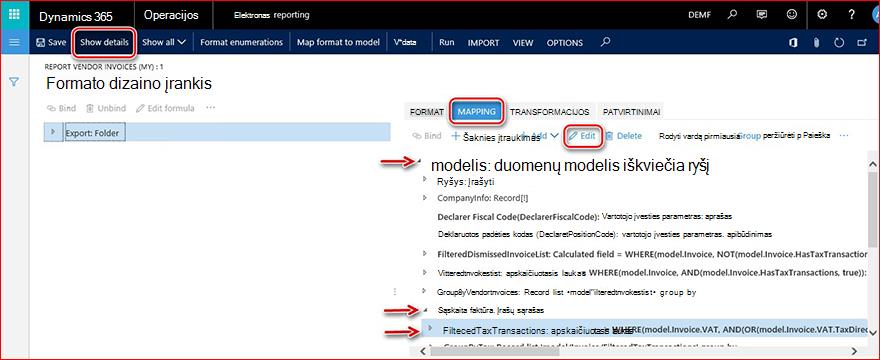Open the filter pane funnel icon
The height and width of the screenshot is (360, 880).
14,83
